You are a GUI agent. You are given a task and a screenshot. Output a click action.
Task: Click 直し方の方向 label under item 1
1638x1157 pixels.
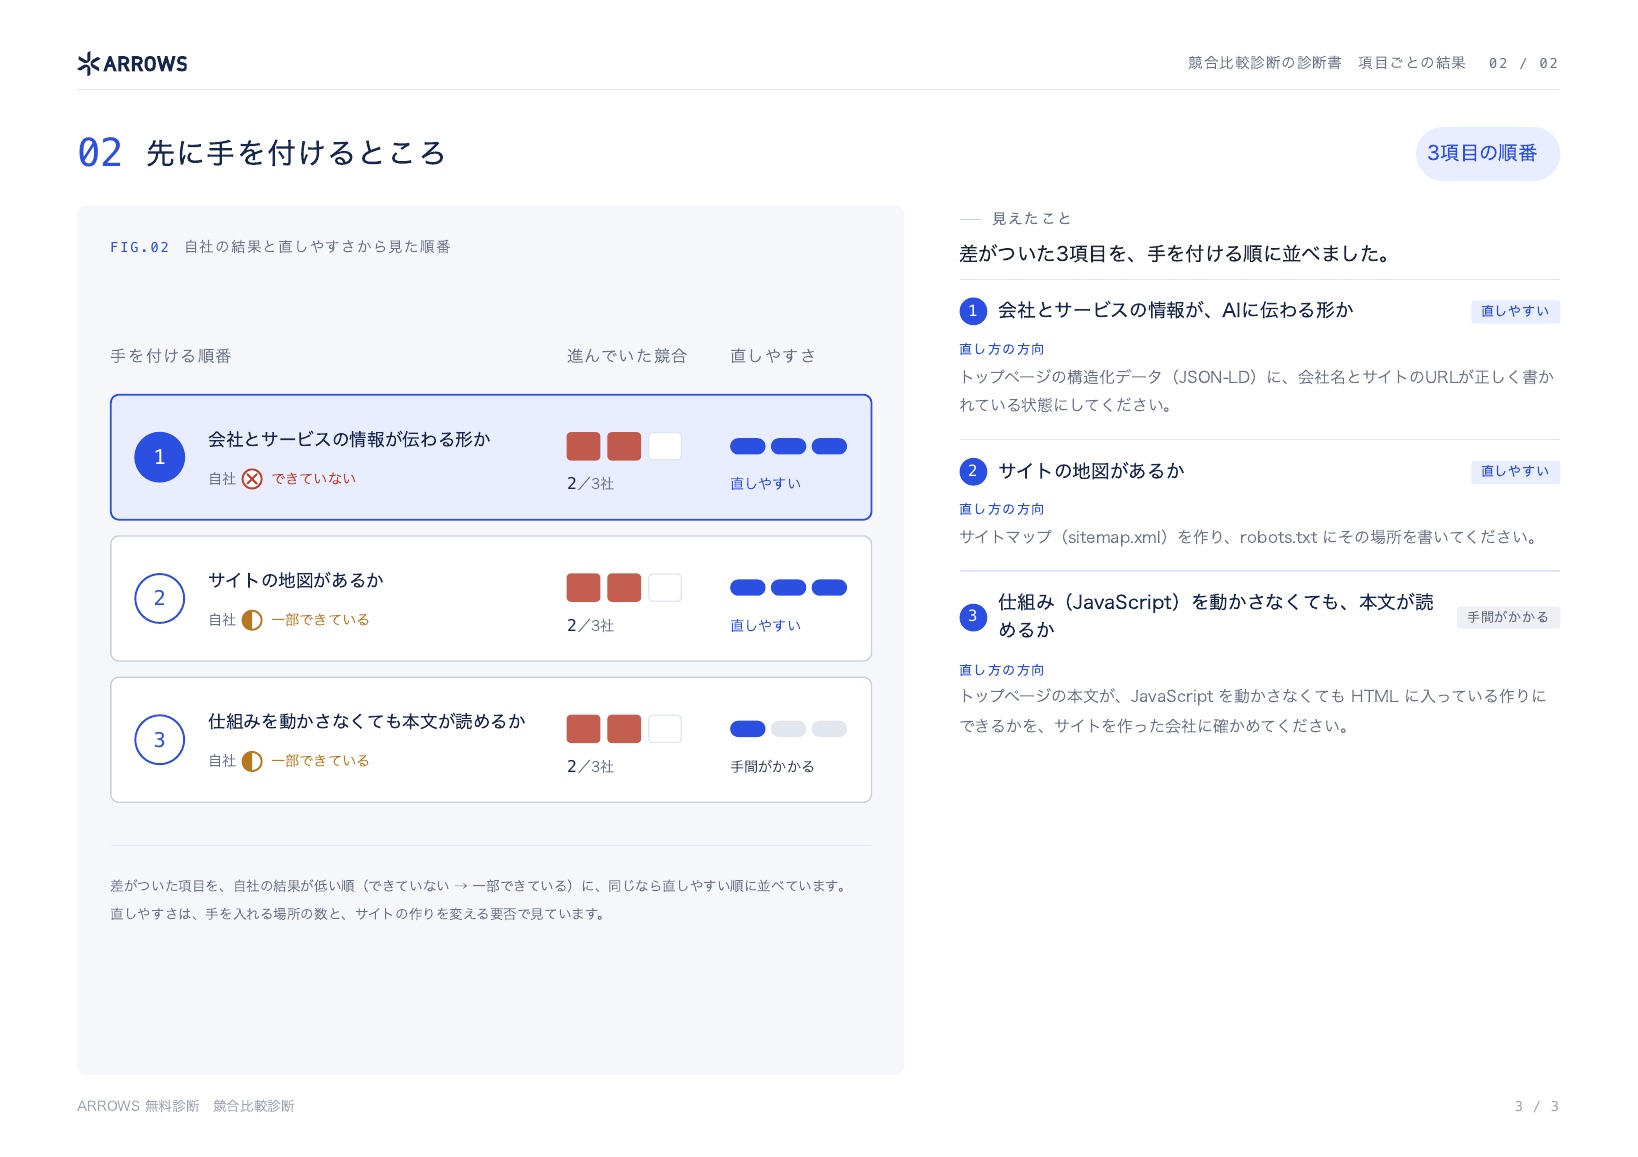coord(1002,349)
